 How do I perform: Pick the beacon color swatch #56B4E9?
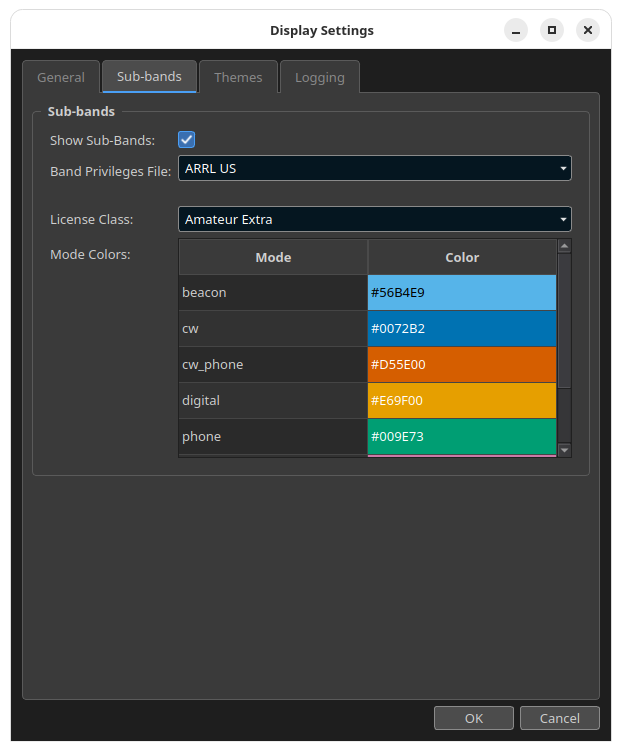pos(462,293)
